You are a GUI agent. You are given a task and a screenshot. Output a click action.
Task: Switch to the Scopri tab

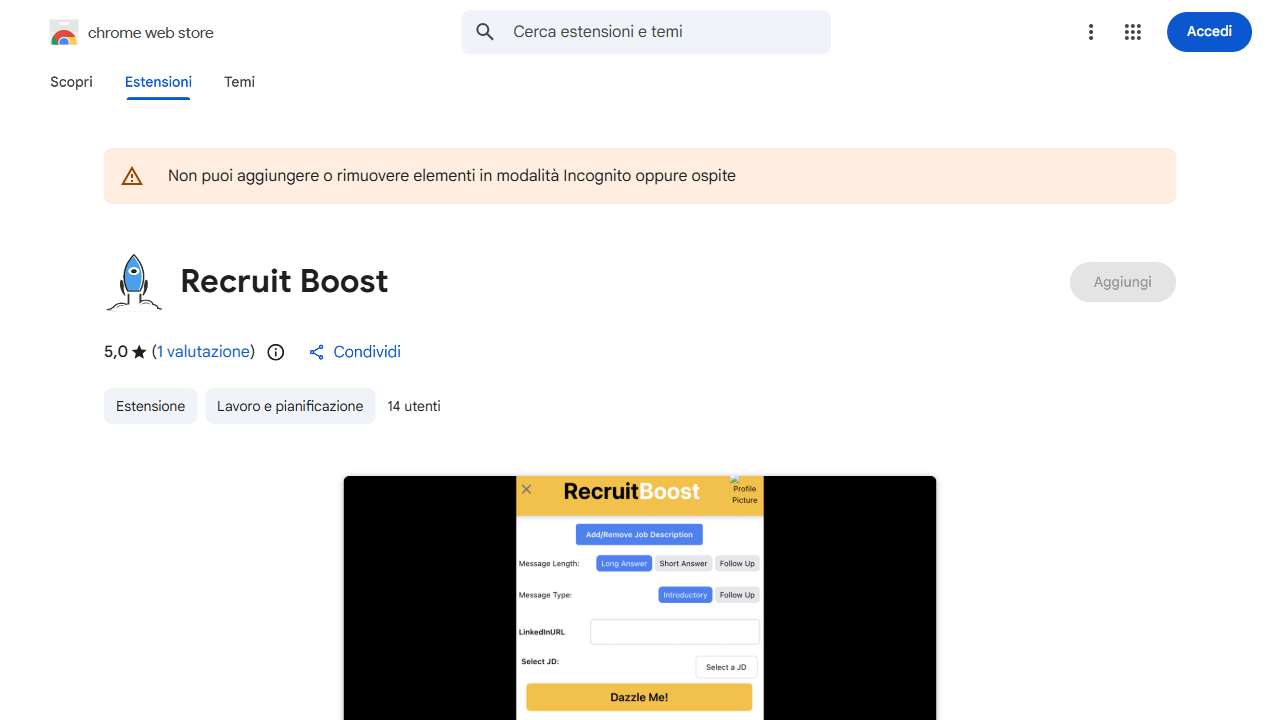[71, 82]
